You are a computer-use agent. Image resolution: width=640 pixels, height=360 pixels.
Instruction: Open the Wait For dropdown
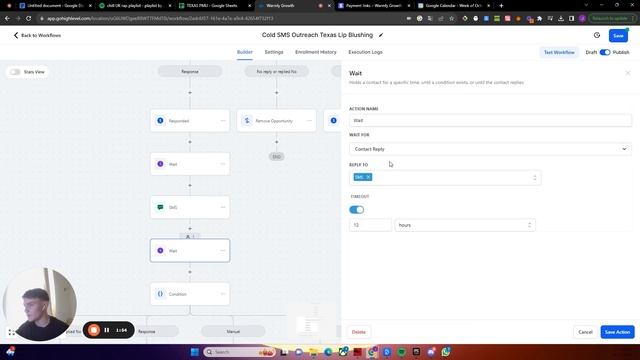pyautogui.click(x=490, y=149)
